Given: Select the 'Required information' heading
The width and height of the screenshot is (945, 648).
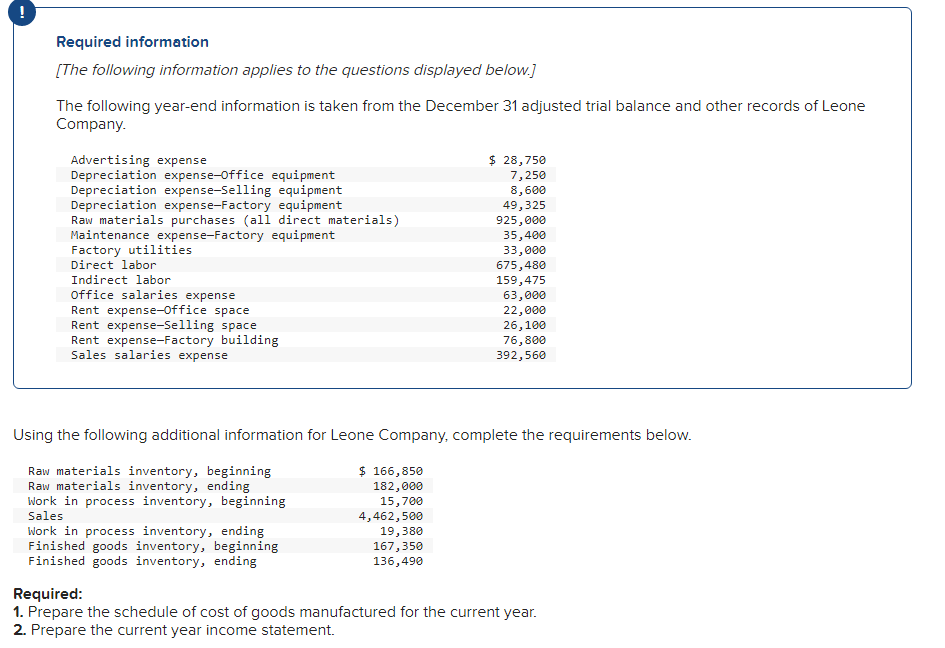Looking at the screenshot, I should tap(133, 42).
